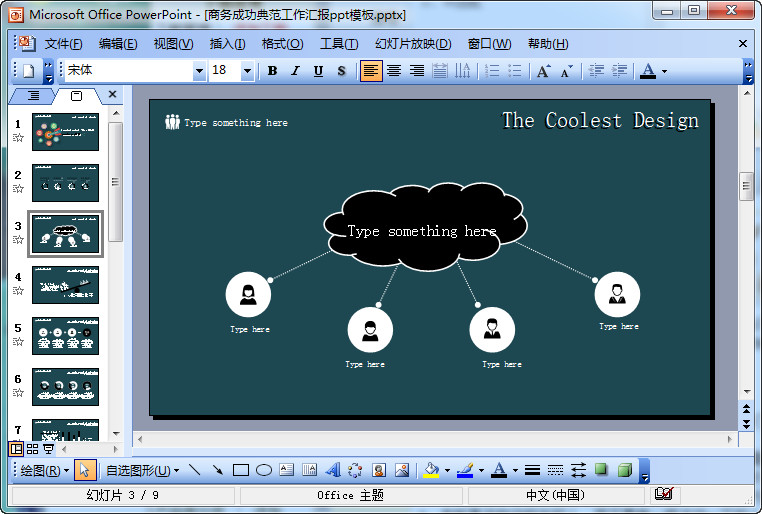
Task: Insert clip art
Action: click(x=379, y=470)
